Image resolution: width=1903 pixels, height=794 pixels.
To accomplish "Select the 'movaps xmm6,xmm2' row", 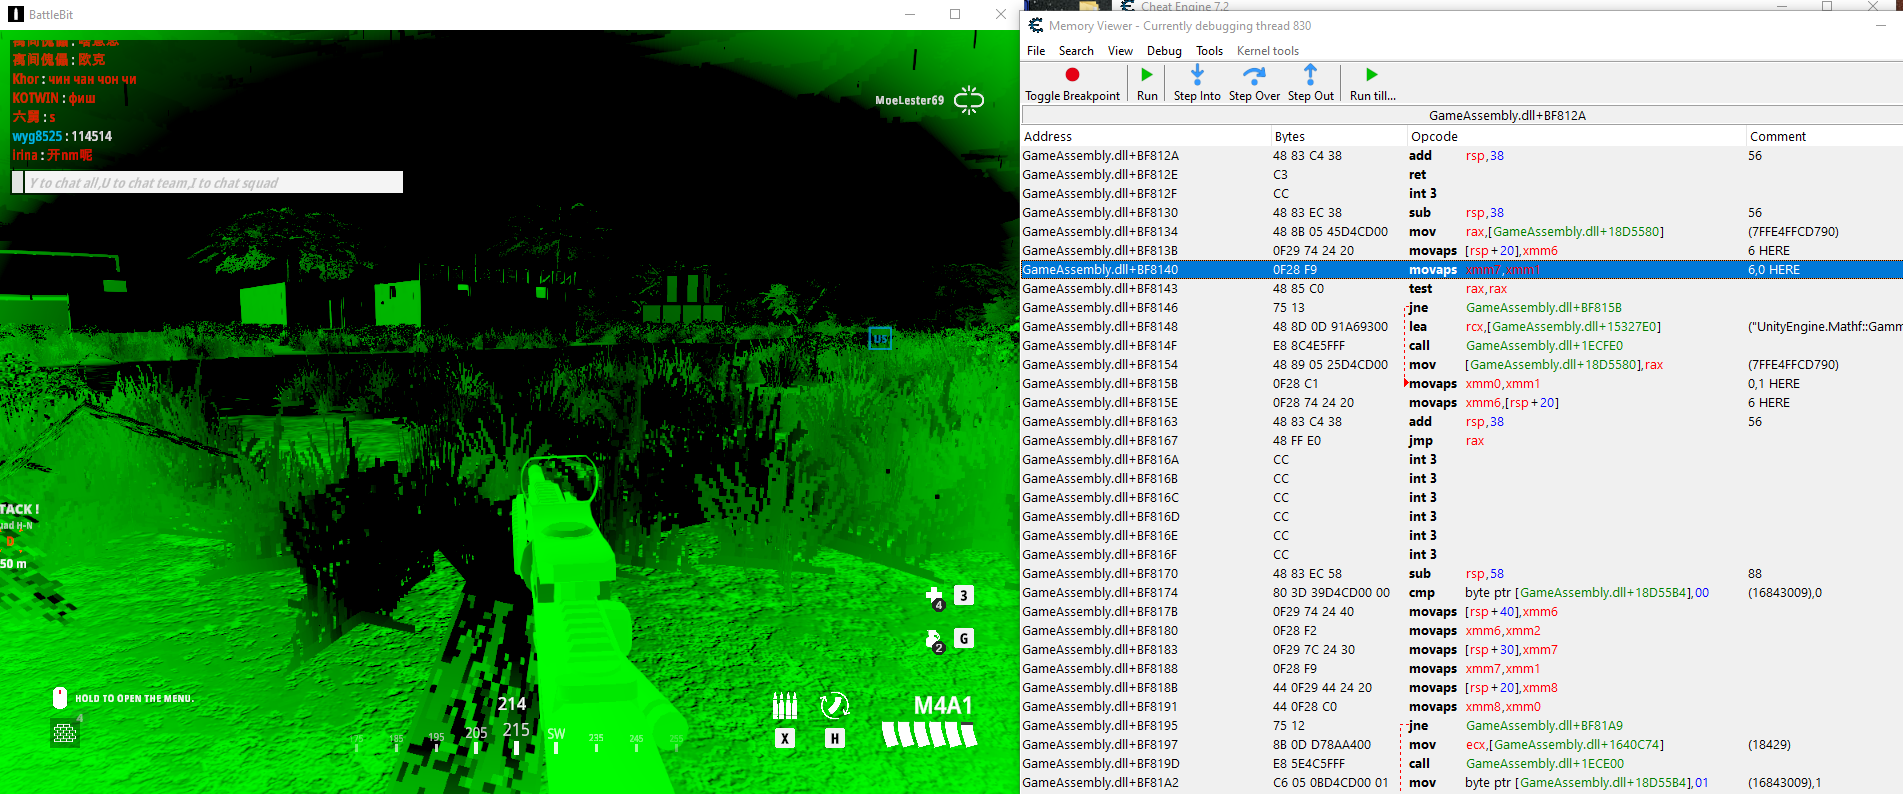I will point(1462,631).
